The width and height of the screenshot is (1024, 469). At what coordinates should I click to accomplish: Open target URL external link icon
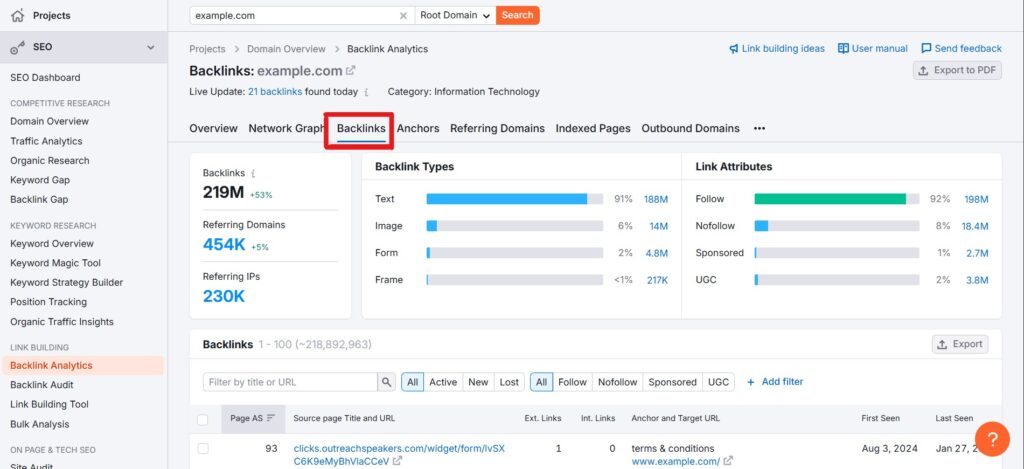728,461
